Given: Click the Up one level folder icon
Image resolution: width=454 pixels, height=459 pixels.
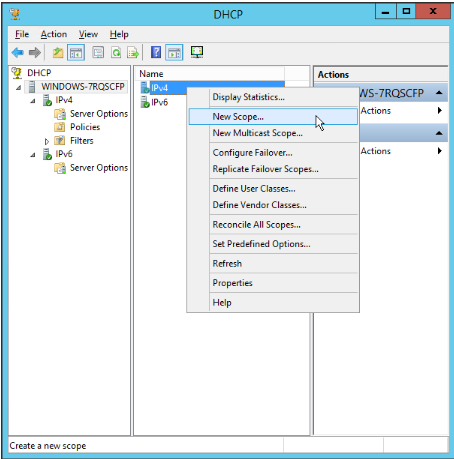Looking at the screenshot, I should [x=58, y=52].
